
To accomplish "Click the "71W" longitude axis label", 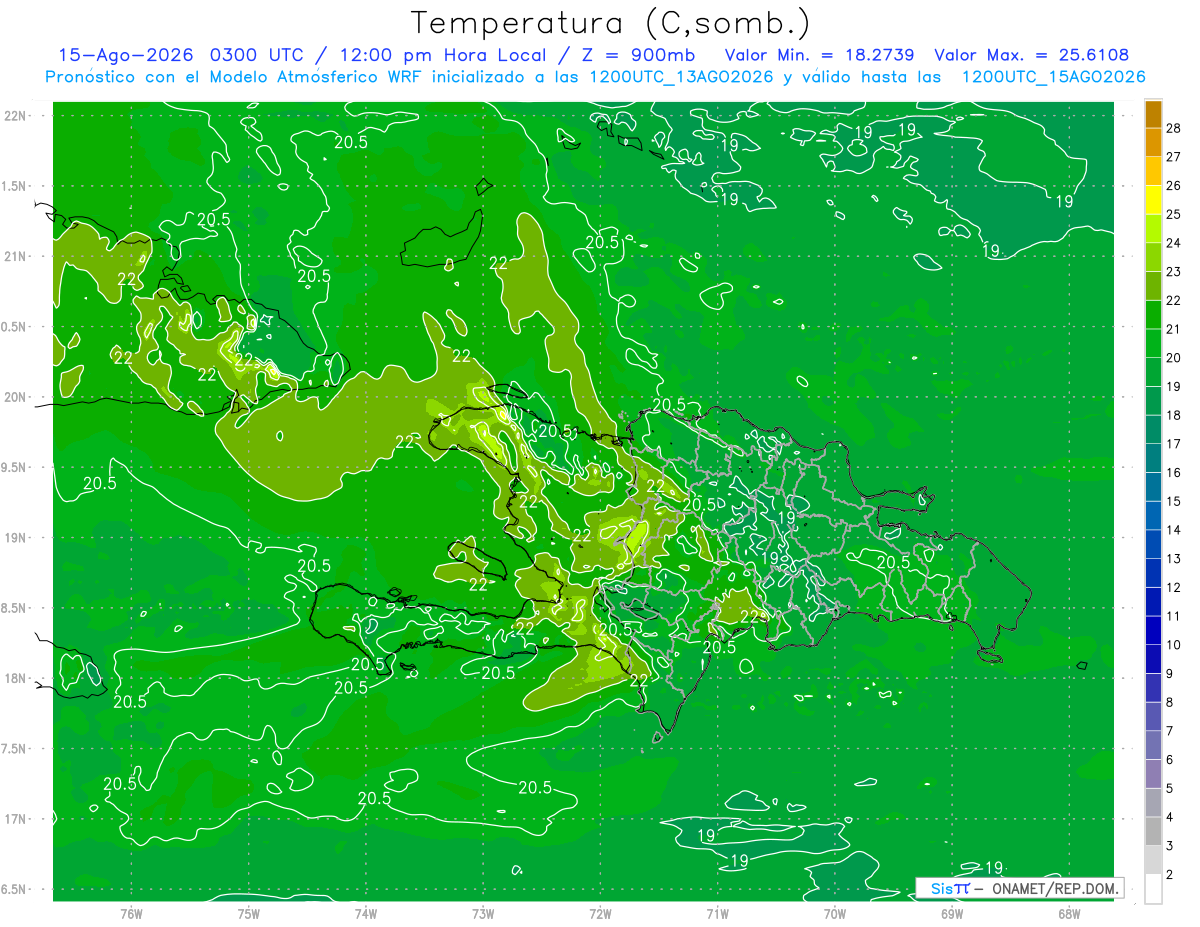I will pyautogui.click(x=717, y=913).
